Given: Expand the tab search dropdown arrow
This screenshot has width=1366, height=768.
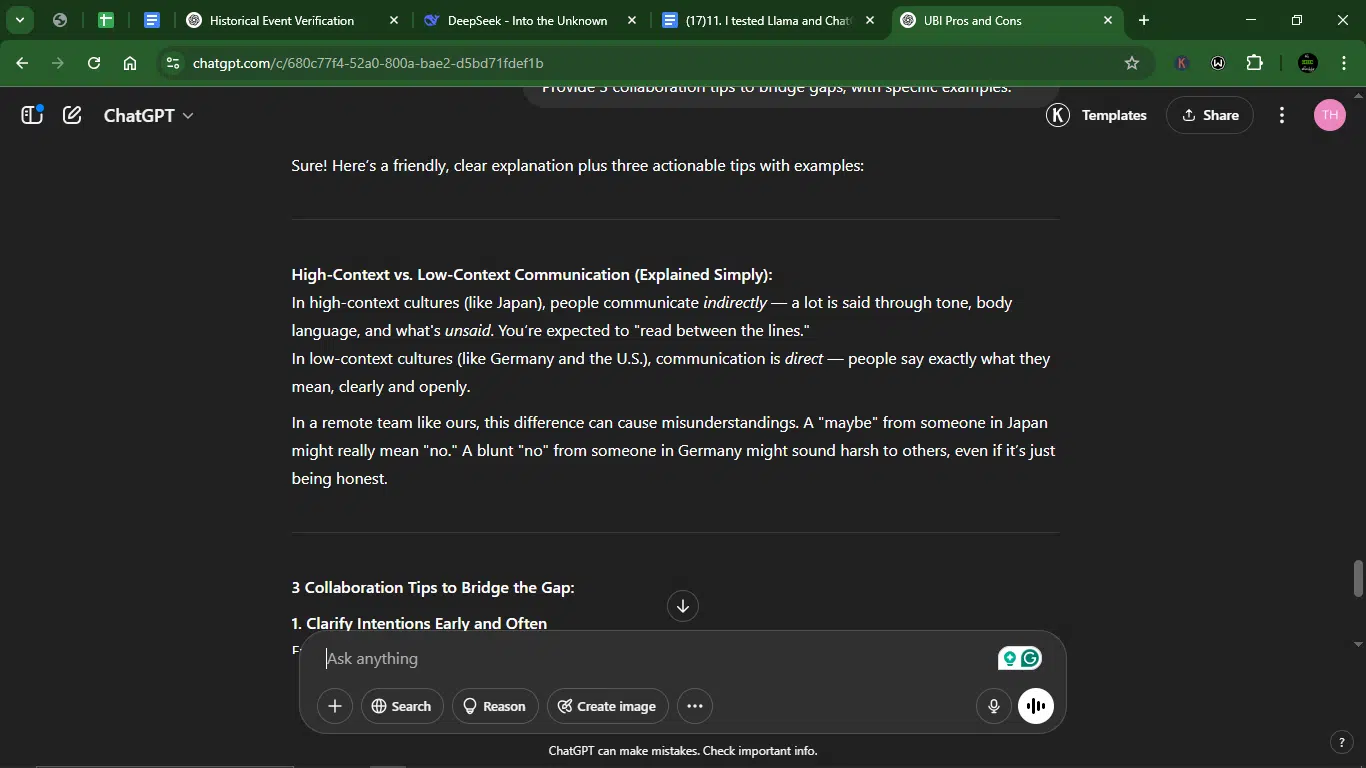Looking at the screenshot, I should click(19, 20).
